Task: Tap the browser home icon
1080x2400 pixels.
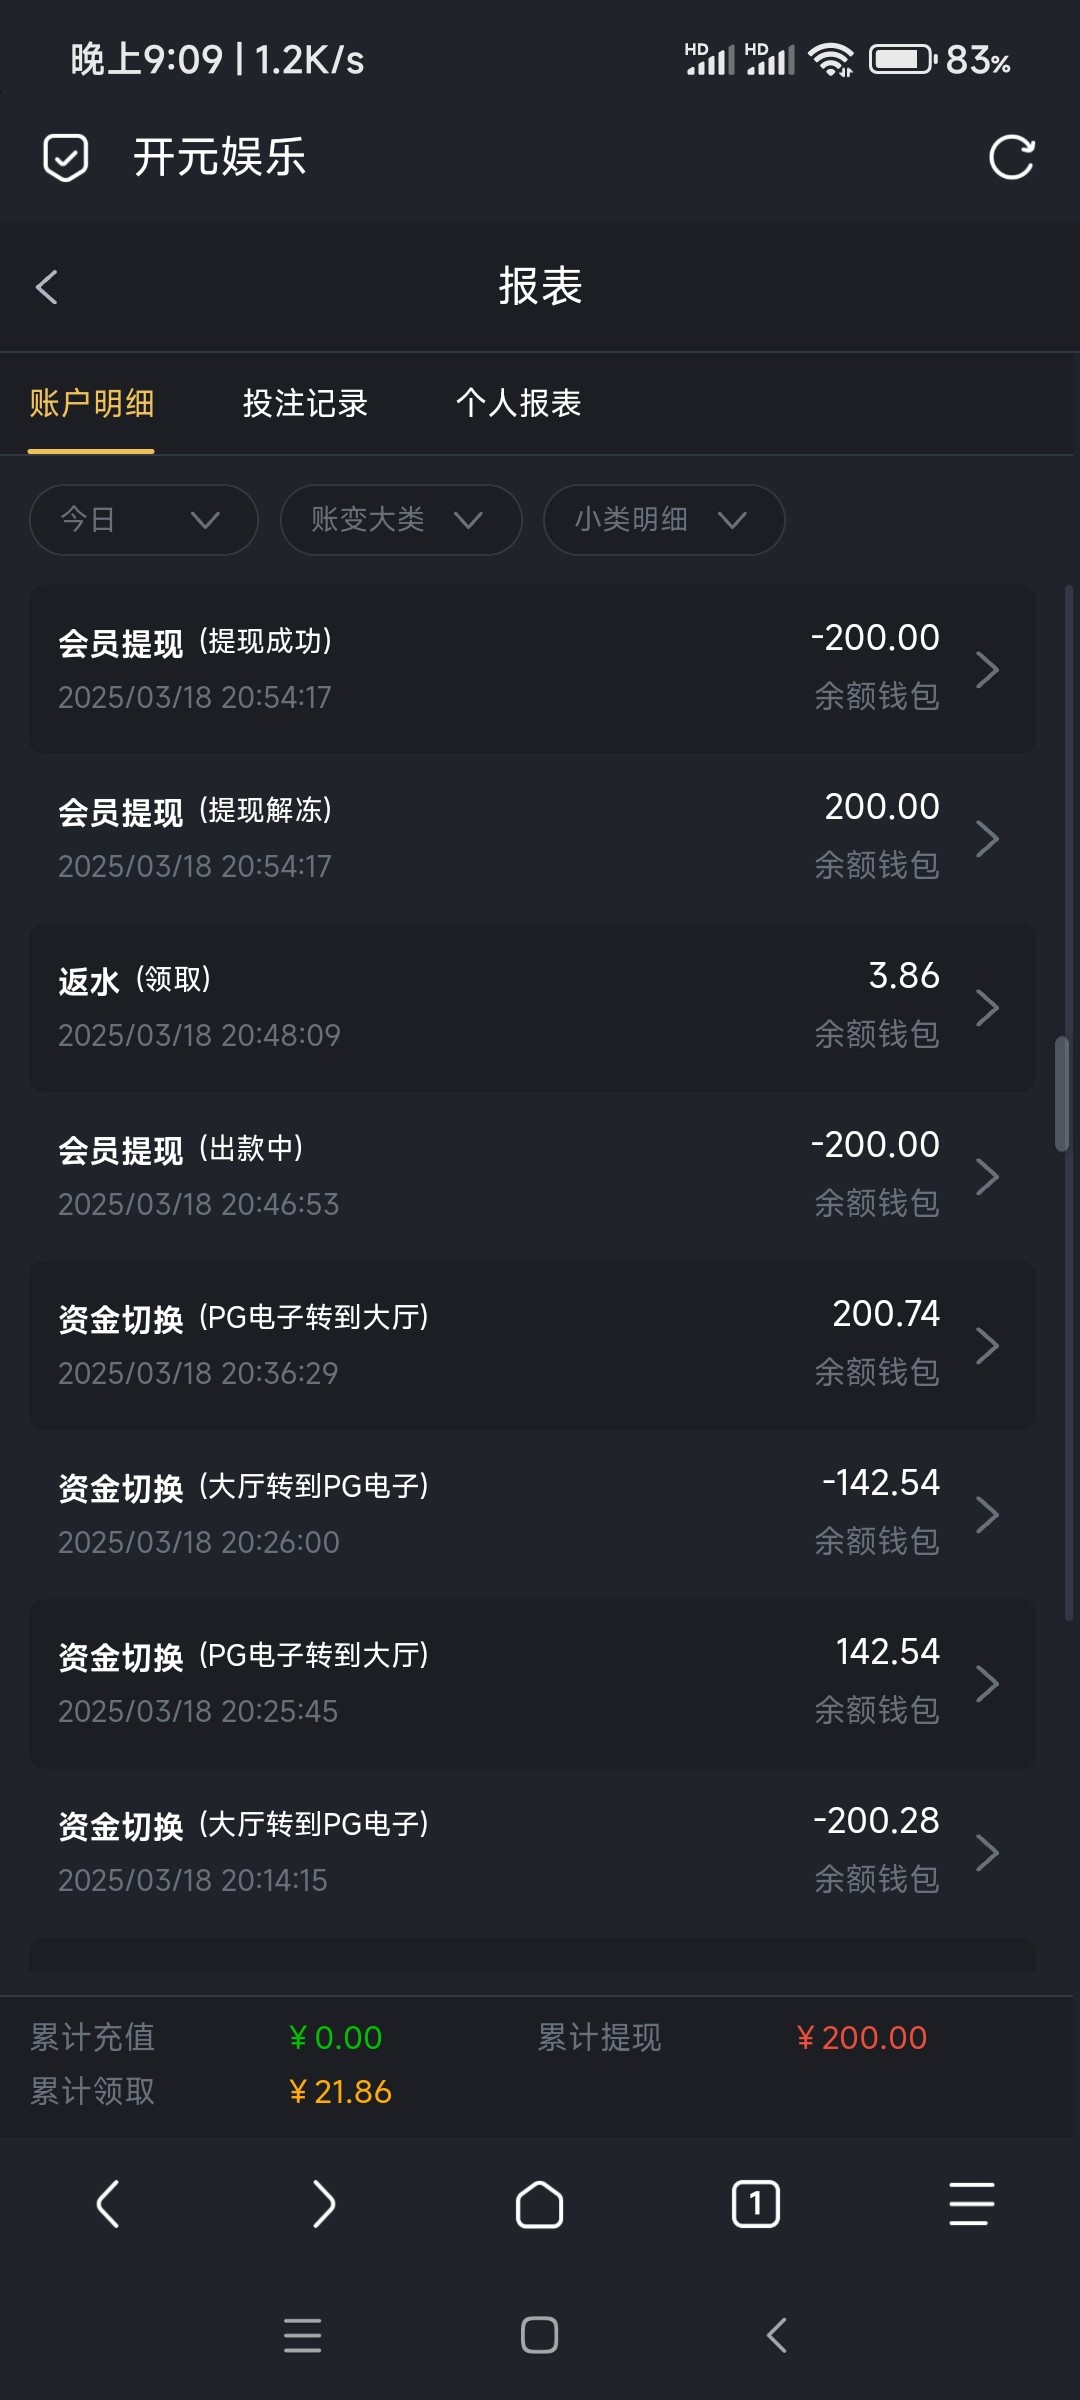Action: point(539,2204)
